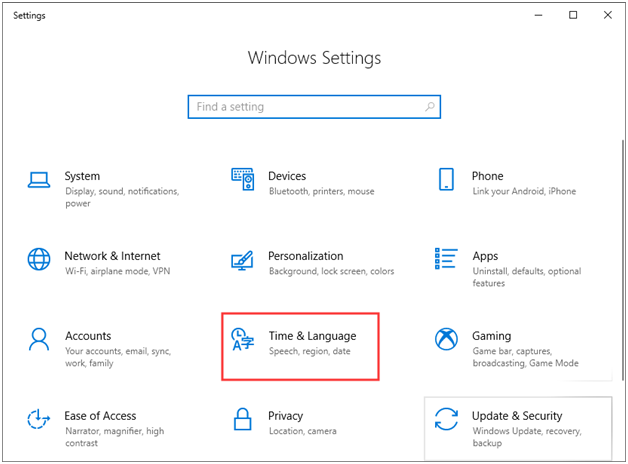The height and width of the screenshot is (464, 628).
Task: Open the Ease of Access title
Action: pos(100,416)
